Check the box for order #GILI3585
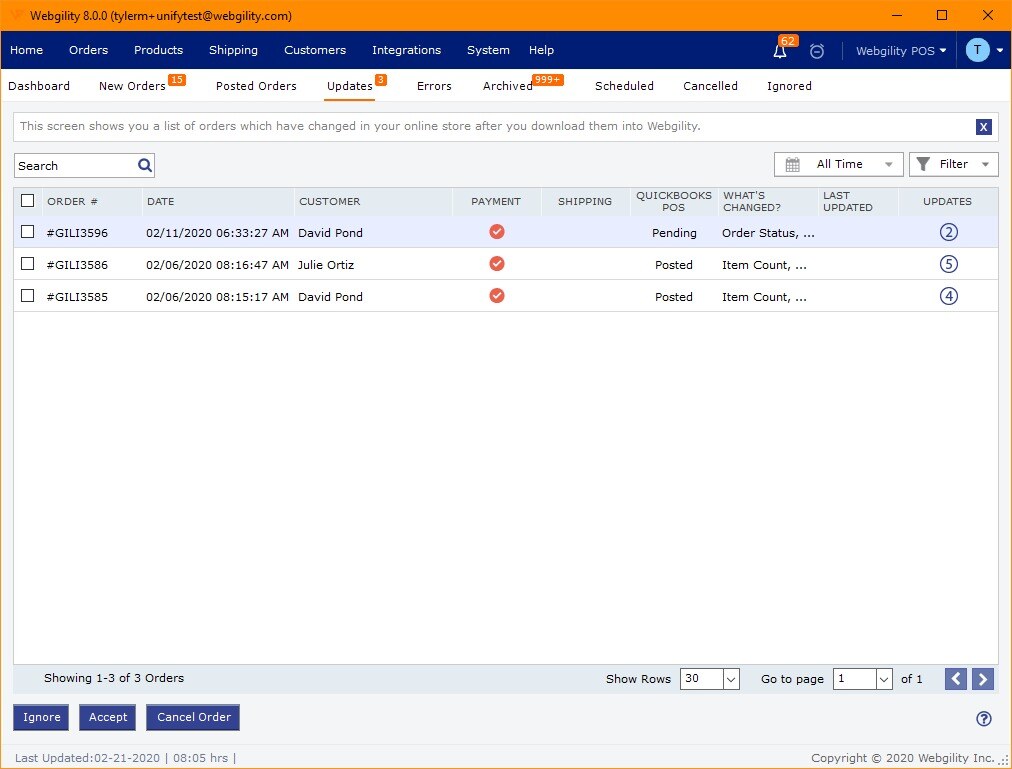 (x=27, y=296)
